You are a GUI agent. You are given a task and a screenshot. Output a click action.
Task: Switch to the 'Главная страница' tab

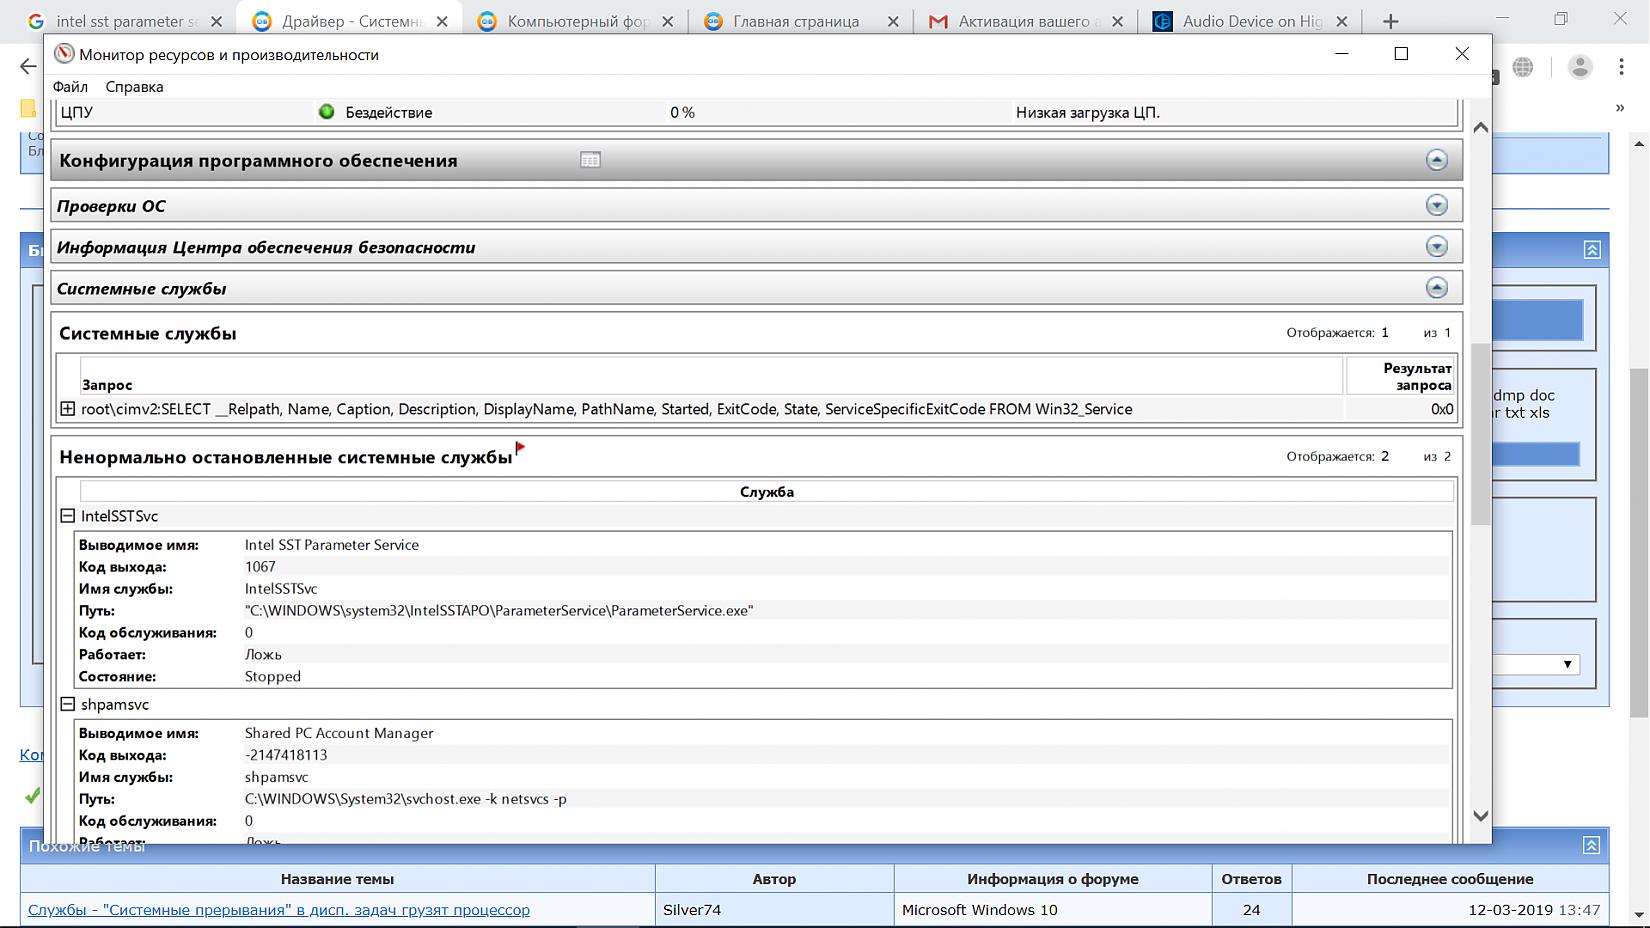pos(796,21)
